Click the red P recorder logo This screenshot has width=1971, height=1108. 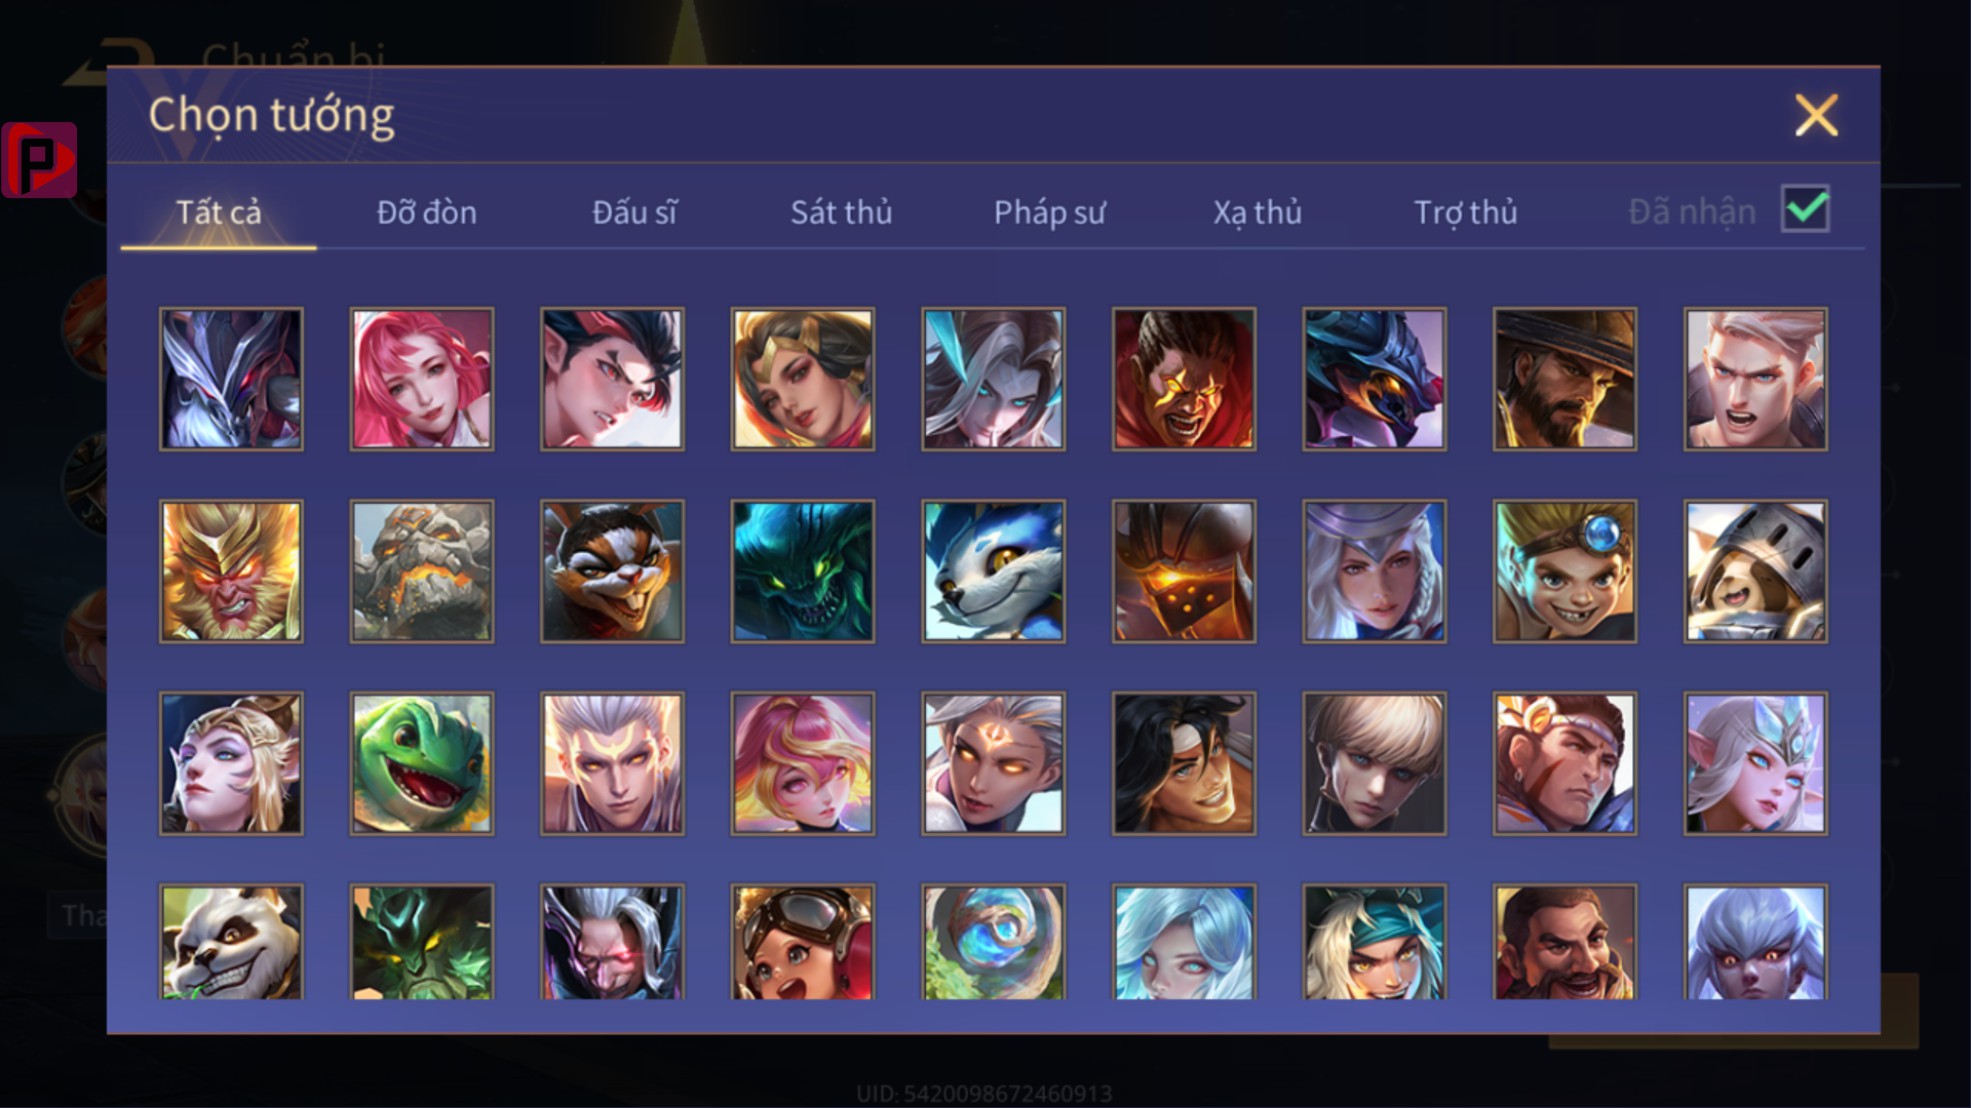click(39, 160)
